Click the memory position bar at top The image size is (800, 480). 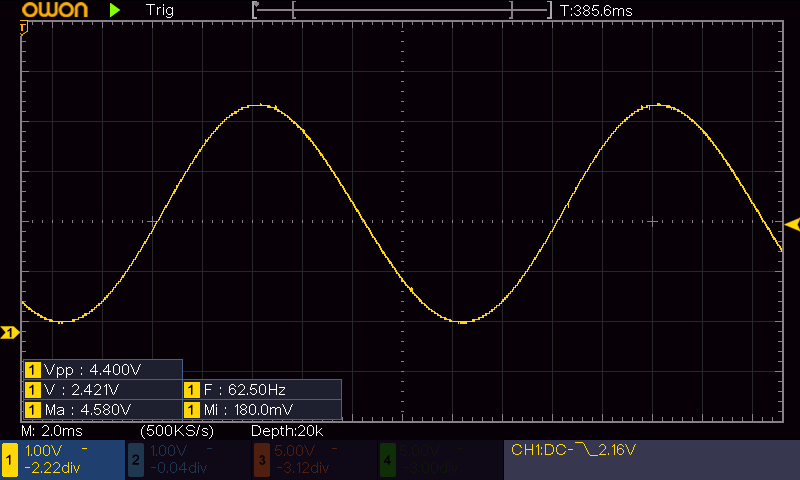[x=402, y=10]
